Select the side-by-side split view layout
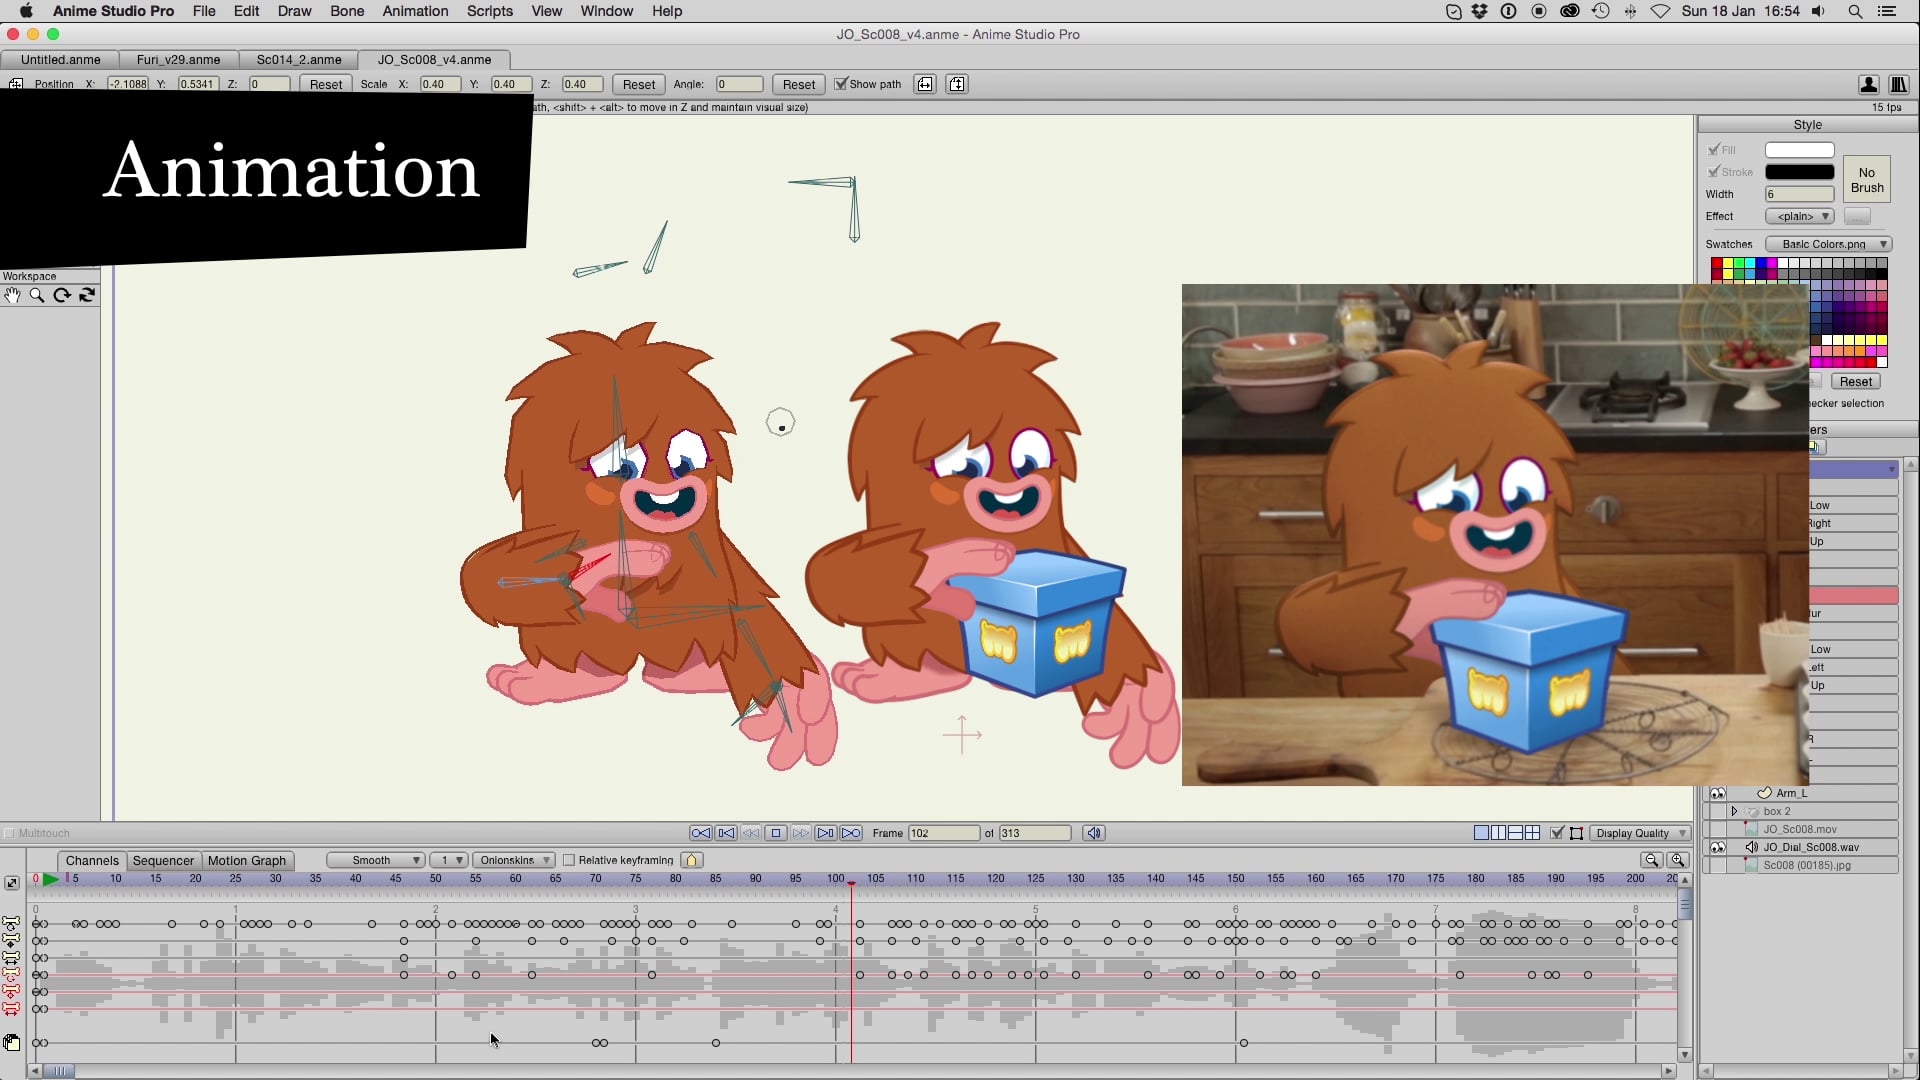 pos(1498,833)
